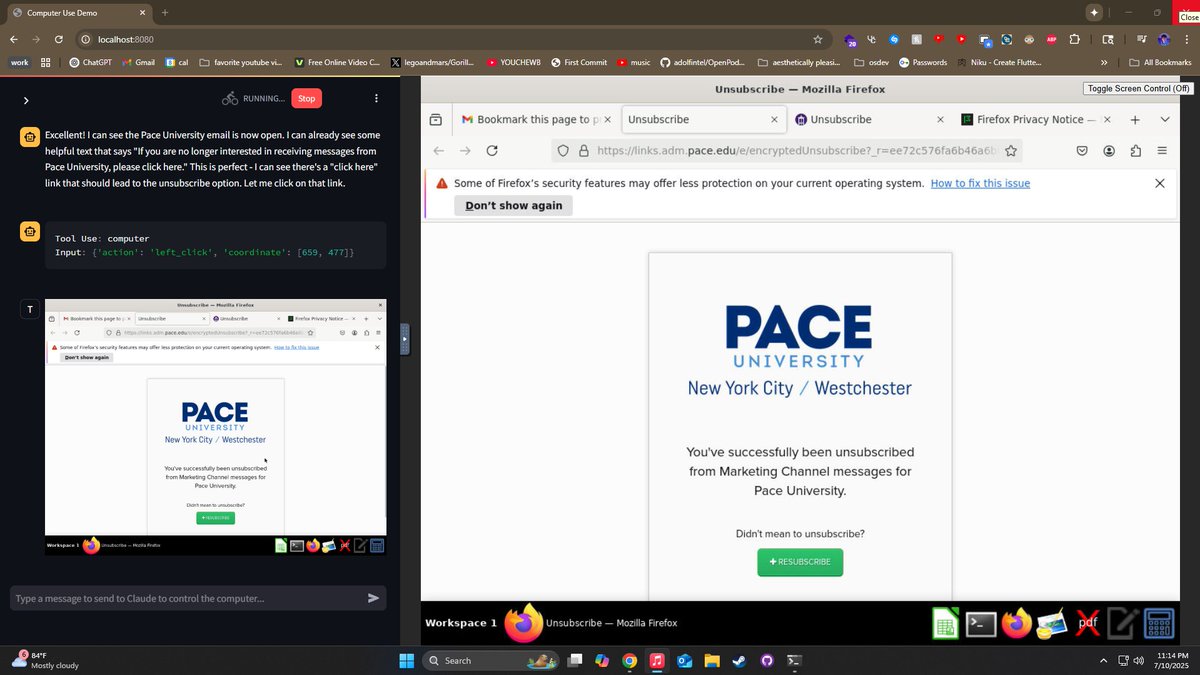Expand the All Bookmarks folder
Image resolution: width=1200 pixels, height=675 pixels.
pos(1160,62)
